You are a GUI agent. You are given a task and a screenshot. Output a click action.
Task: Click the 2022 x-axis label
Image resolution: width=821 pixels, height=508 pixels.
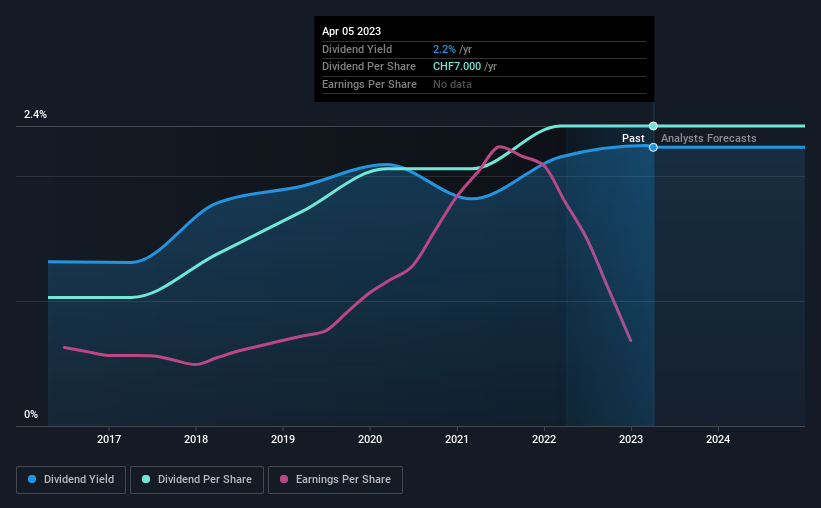click(x=544, y=439)
